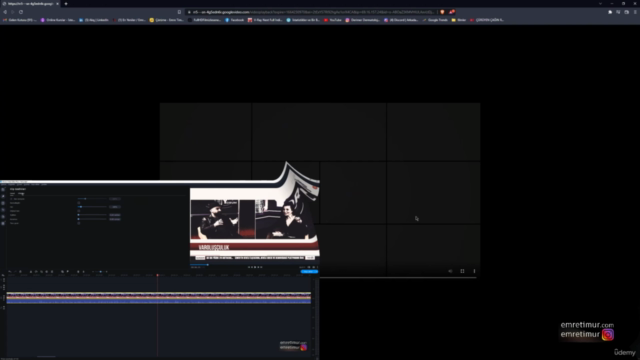Mute the video with the speaker icon
The height and width of the screenshot is (360, 640).
[450, 271]
